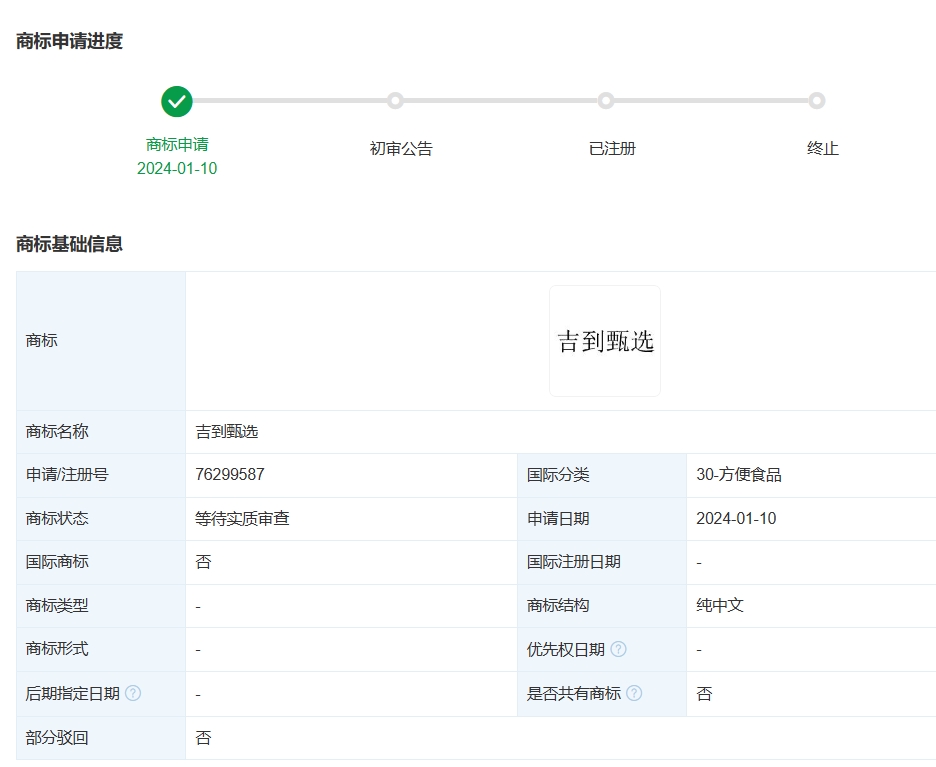Click the 否 value in 部分驳回 row
This screenshot has height=767, width=936.
(x=200, y=737)
